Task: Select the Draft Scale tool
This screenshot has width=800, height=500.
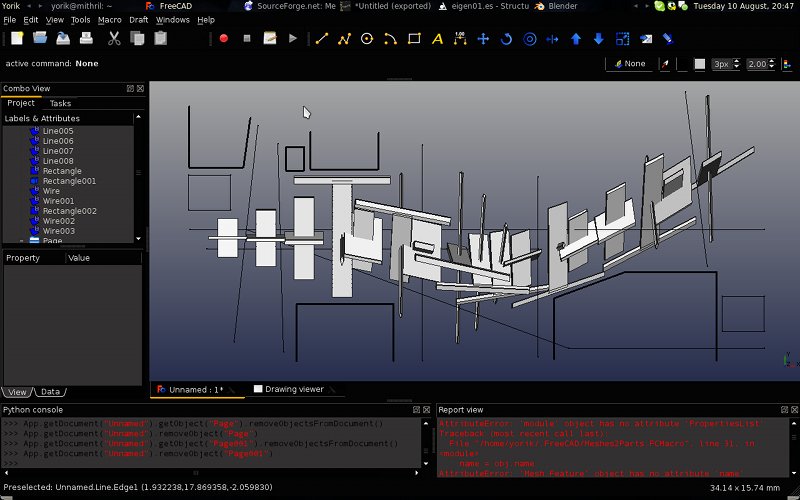Action: pos(622,39)
